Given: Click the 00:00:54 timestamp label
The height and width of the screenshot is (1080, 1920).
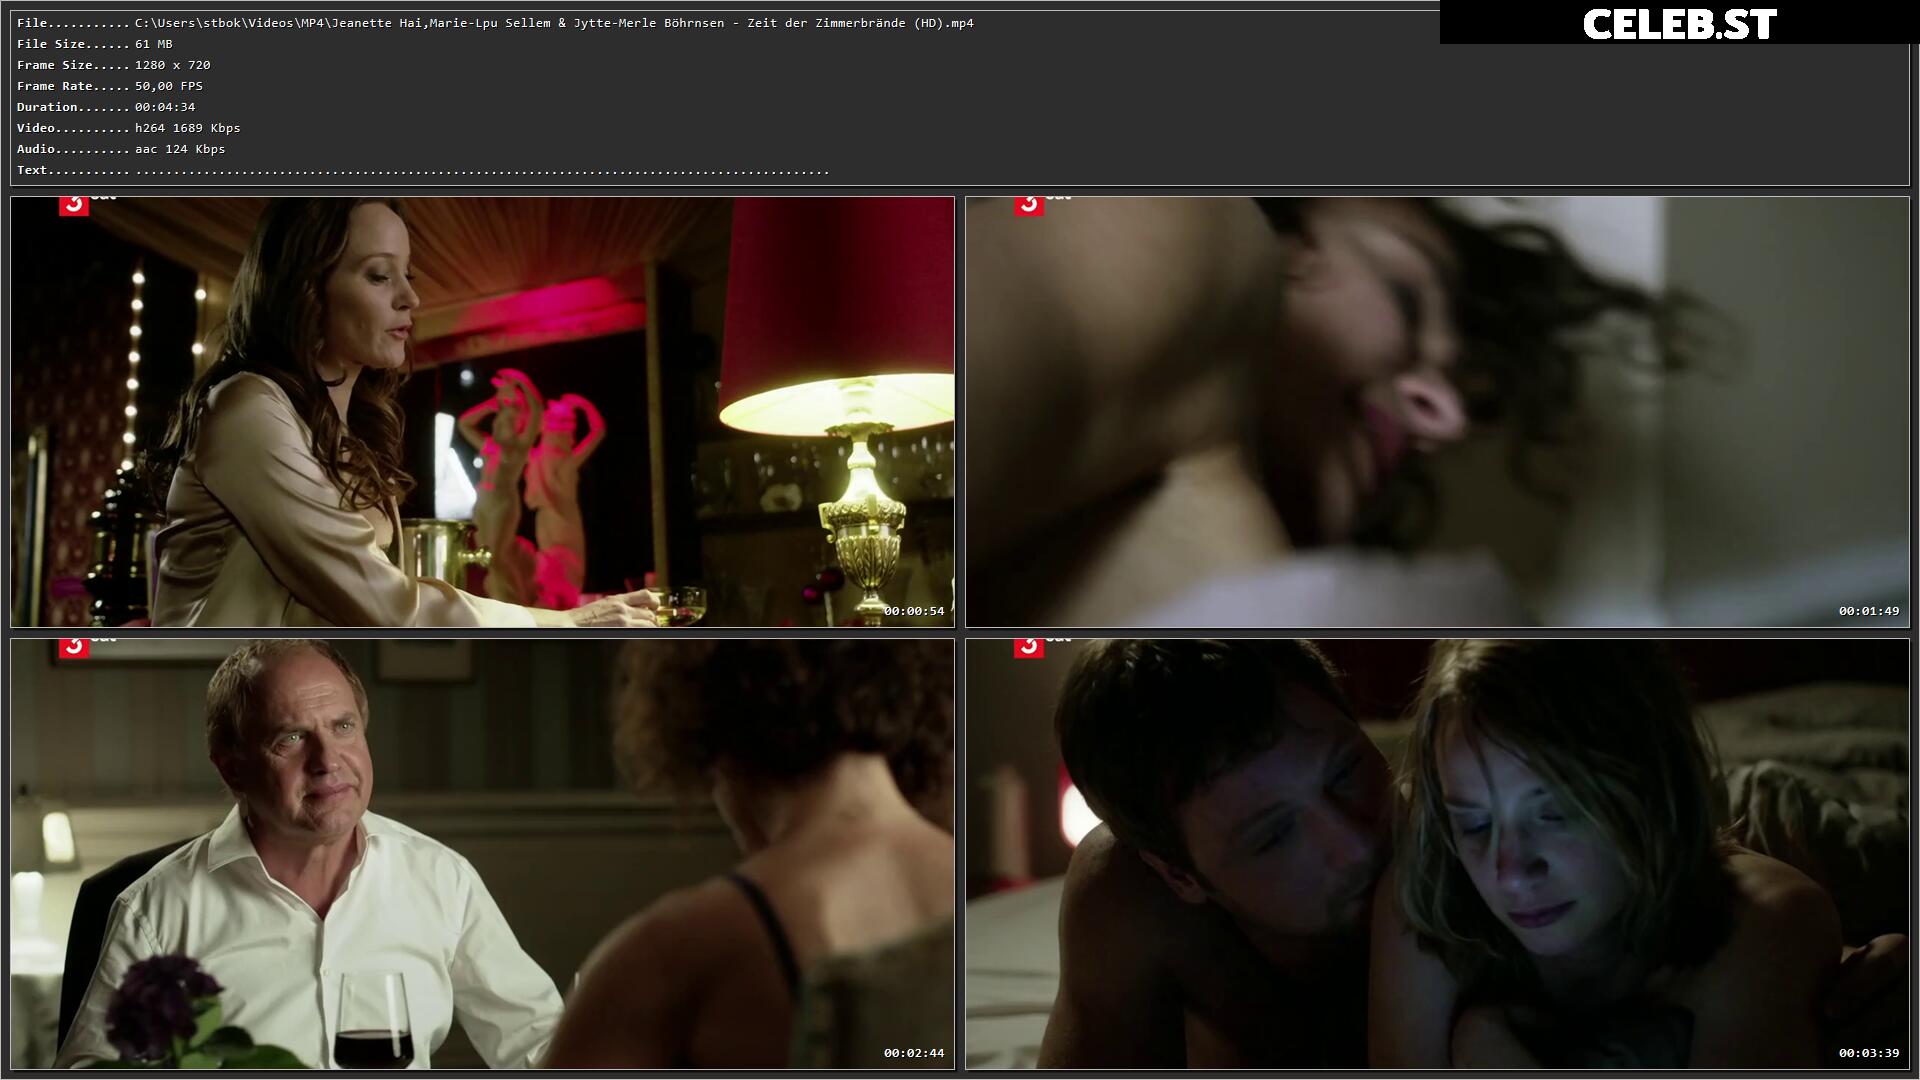Looking at the screenshot, I should pyautogui.click(x=914, y=611).
